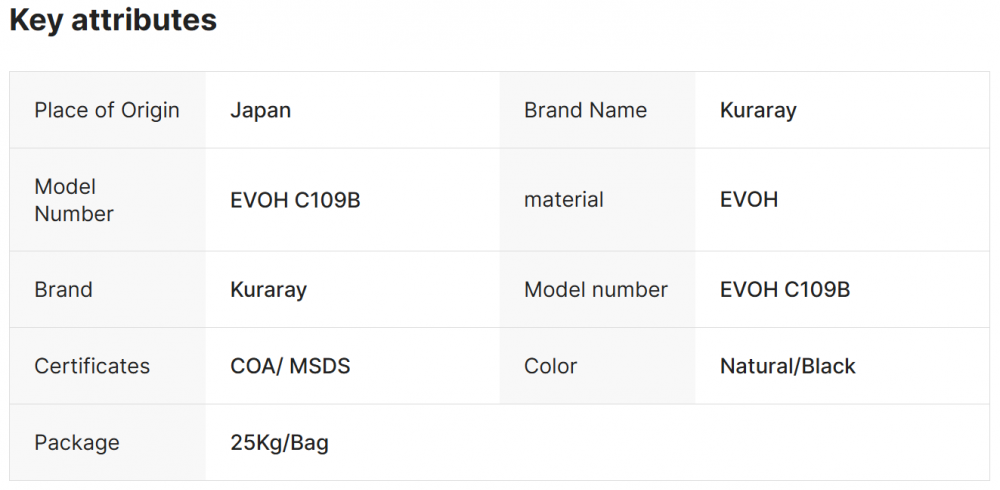This screenshot has width=1000, height=490.
Task: Select the Natural/Black color value
Action: point(788,366)
